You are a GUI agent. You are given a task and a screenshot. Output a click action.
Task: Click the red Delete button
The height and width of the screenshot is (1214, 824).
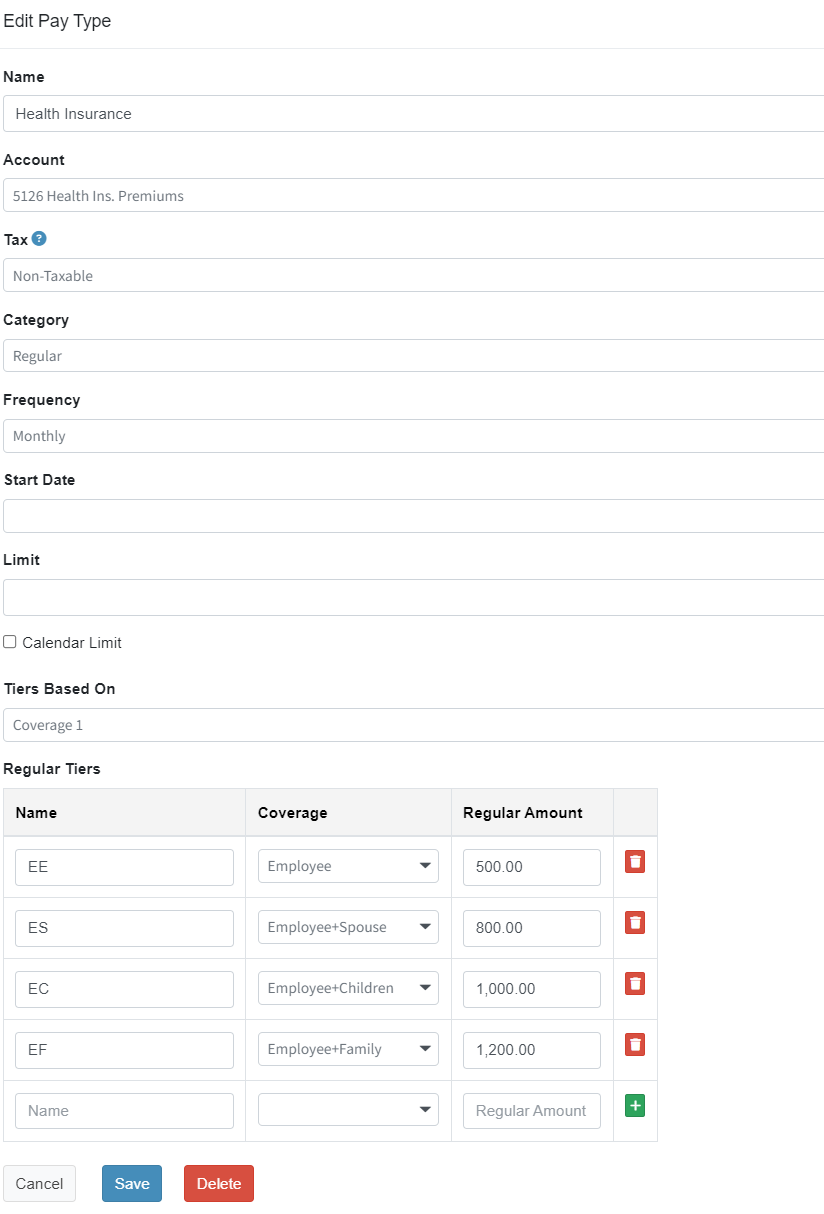tap(219, 1183)
